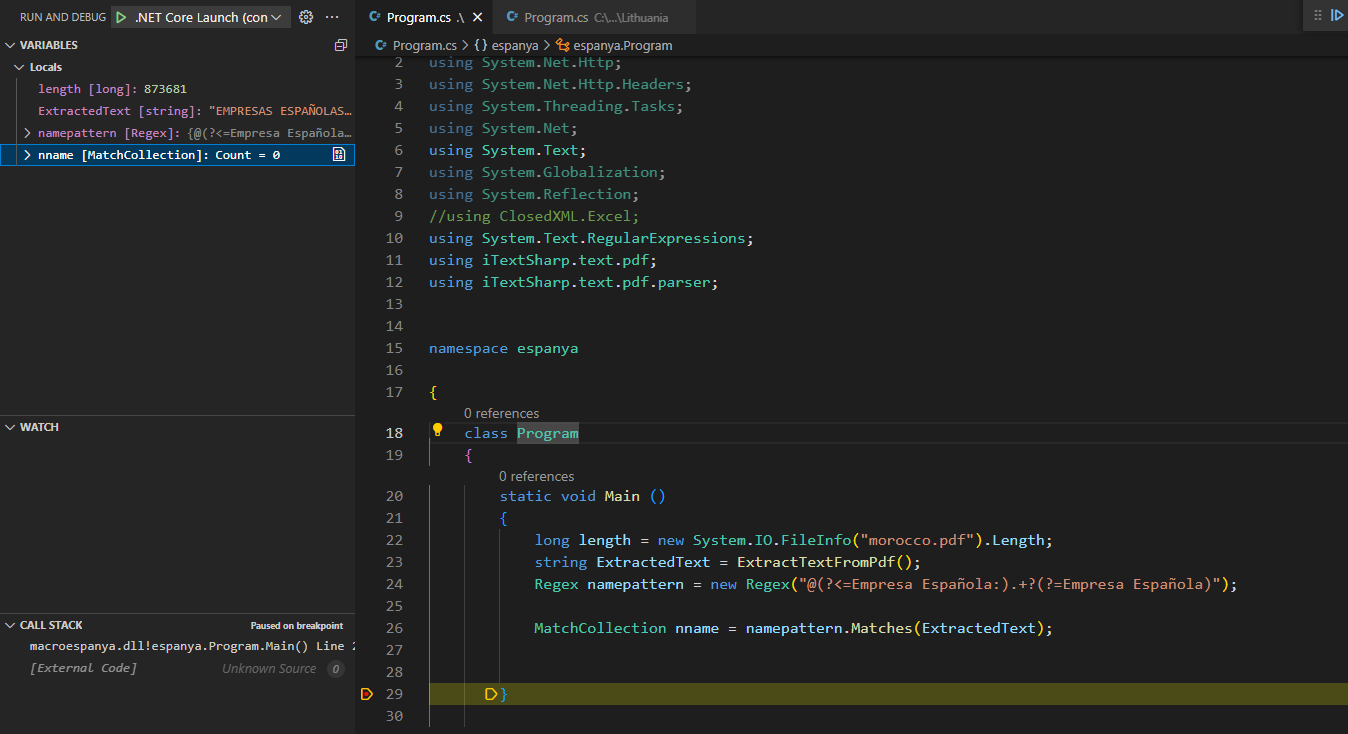The width and height of the screenshot is (1348, 734).
Task: Click Program class name on line 18
Action: pyautogui.click(x=548, y=433)
